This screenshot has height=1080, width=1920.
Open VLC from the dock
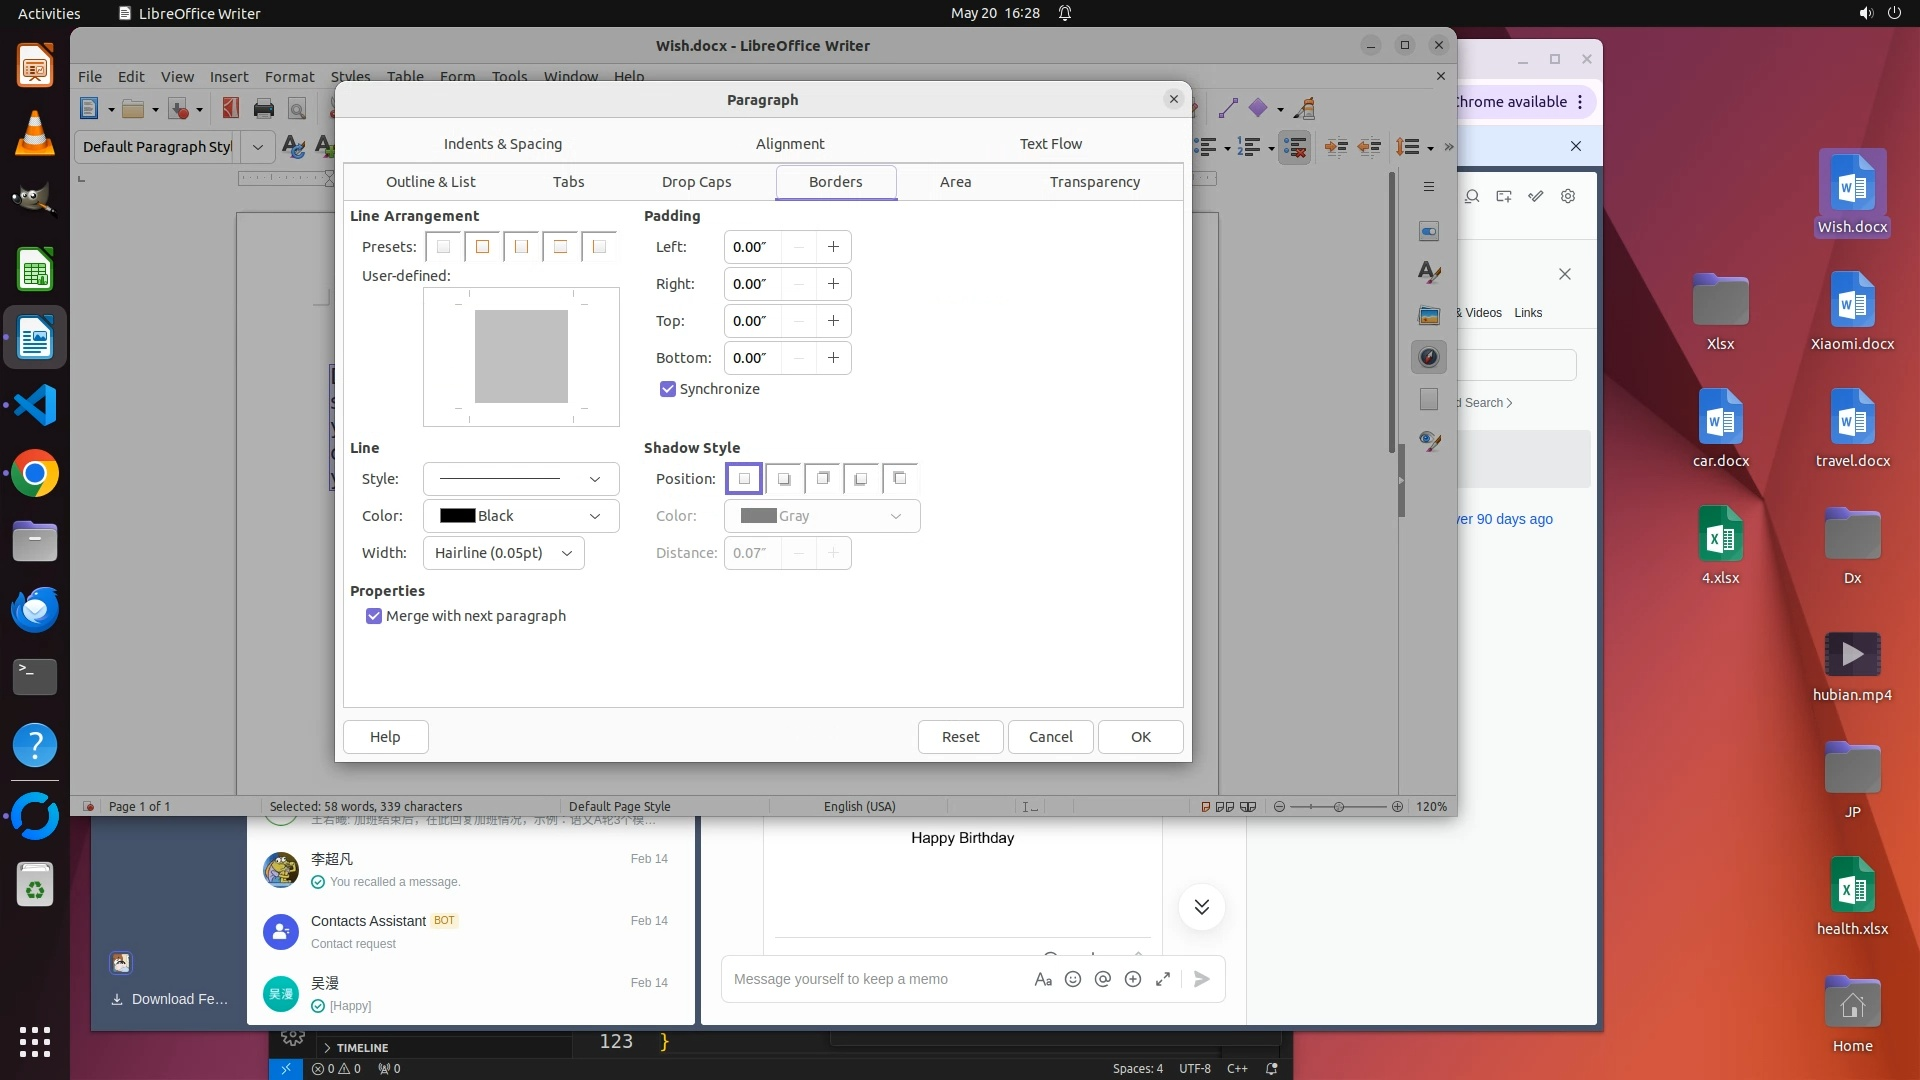click(35, 134)
